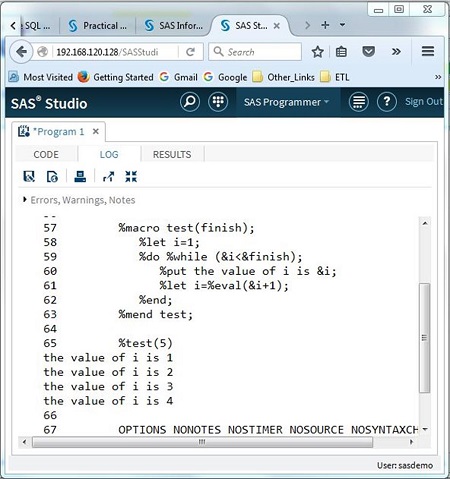Open the Pocket shield icon in browser toolbar
Screen dimensions: 450x479
368,52
